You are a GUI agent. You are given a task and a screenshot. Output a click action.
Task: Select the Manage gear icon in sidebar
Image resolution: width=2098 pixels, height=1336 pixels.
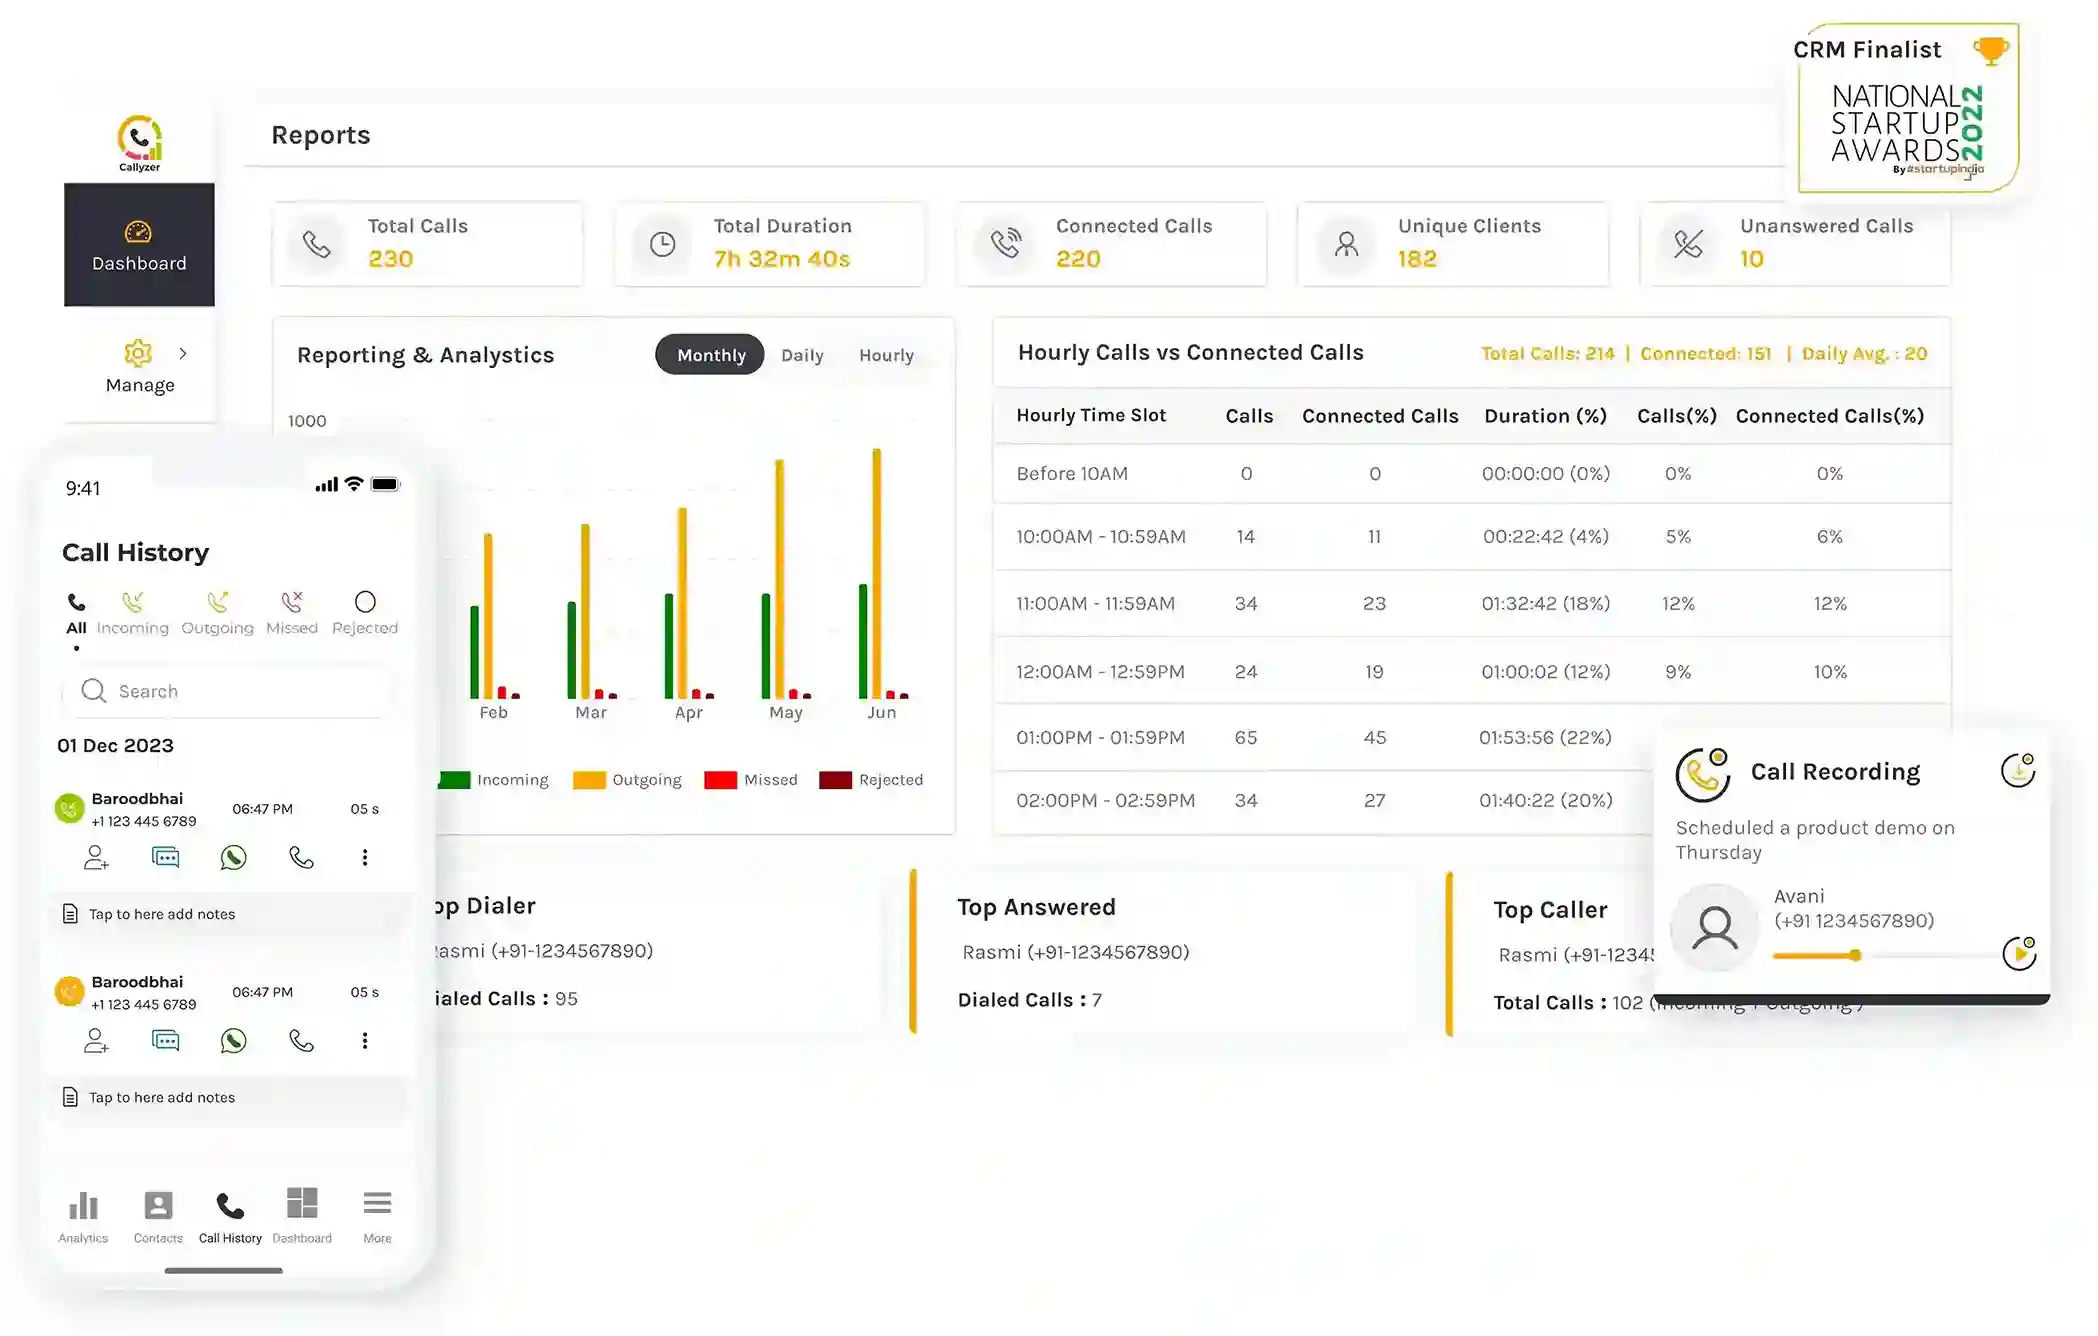point(138,353)
